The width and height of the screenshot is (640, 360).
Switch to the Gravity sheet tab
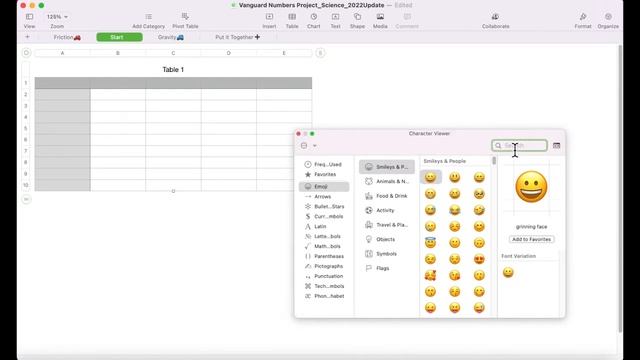[x=171, y=37]
